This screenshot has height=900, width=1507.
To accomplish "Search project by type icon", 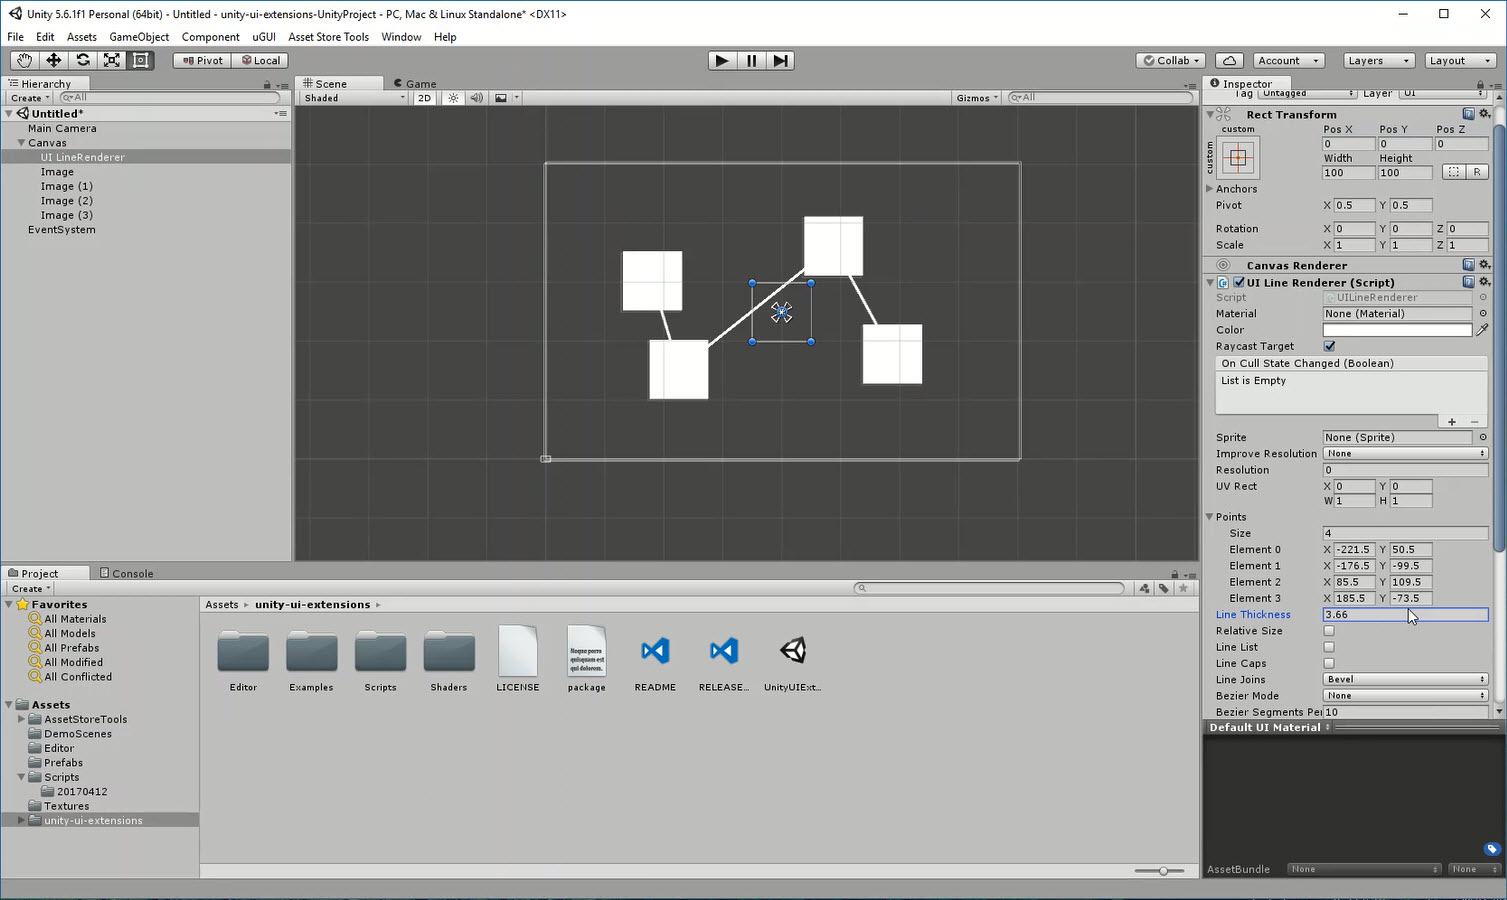I will click(1144, 588).
